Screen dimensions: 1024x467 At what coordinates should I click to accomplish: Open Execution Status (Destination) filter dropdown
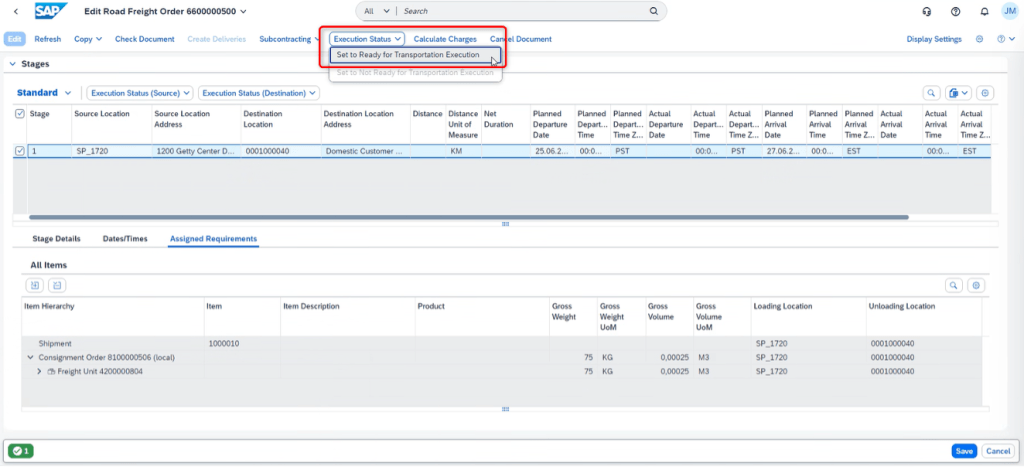[x=259, y=93]
